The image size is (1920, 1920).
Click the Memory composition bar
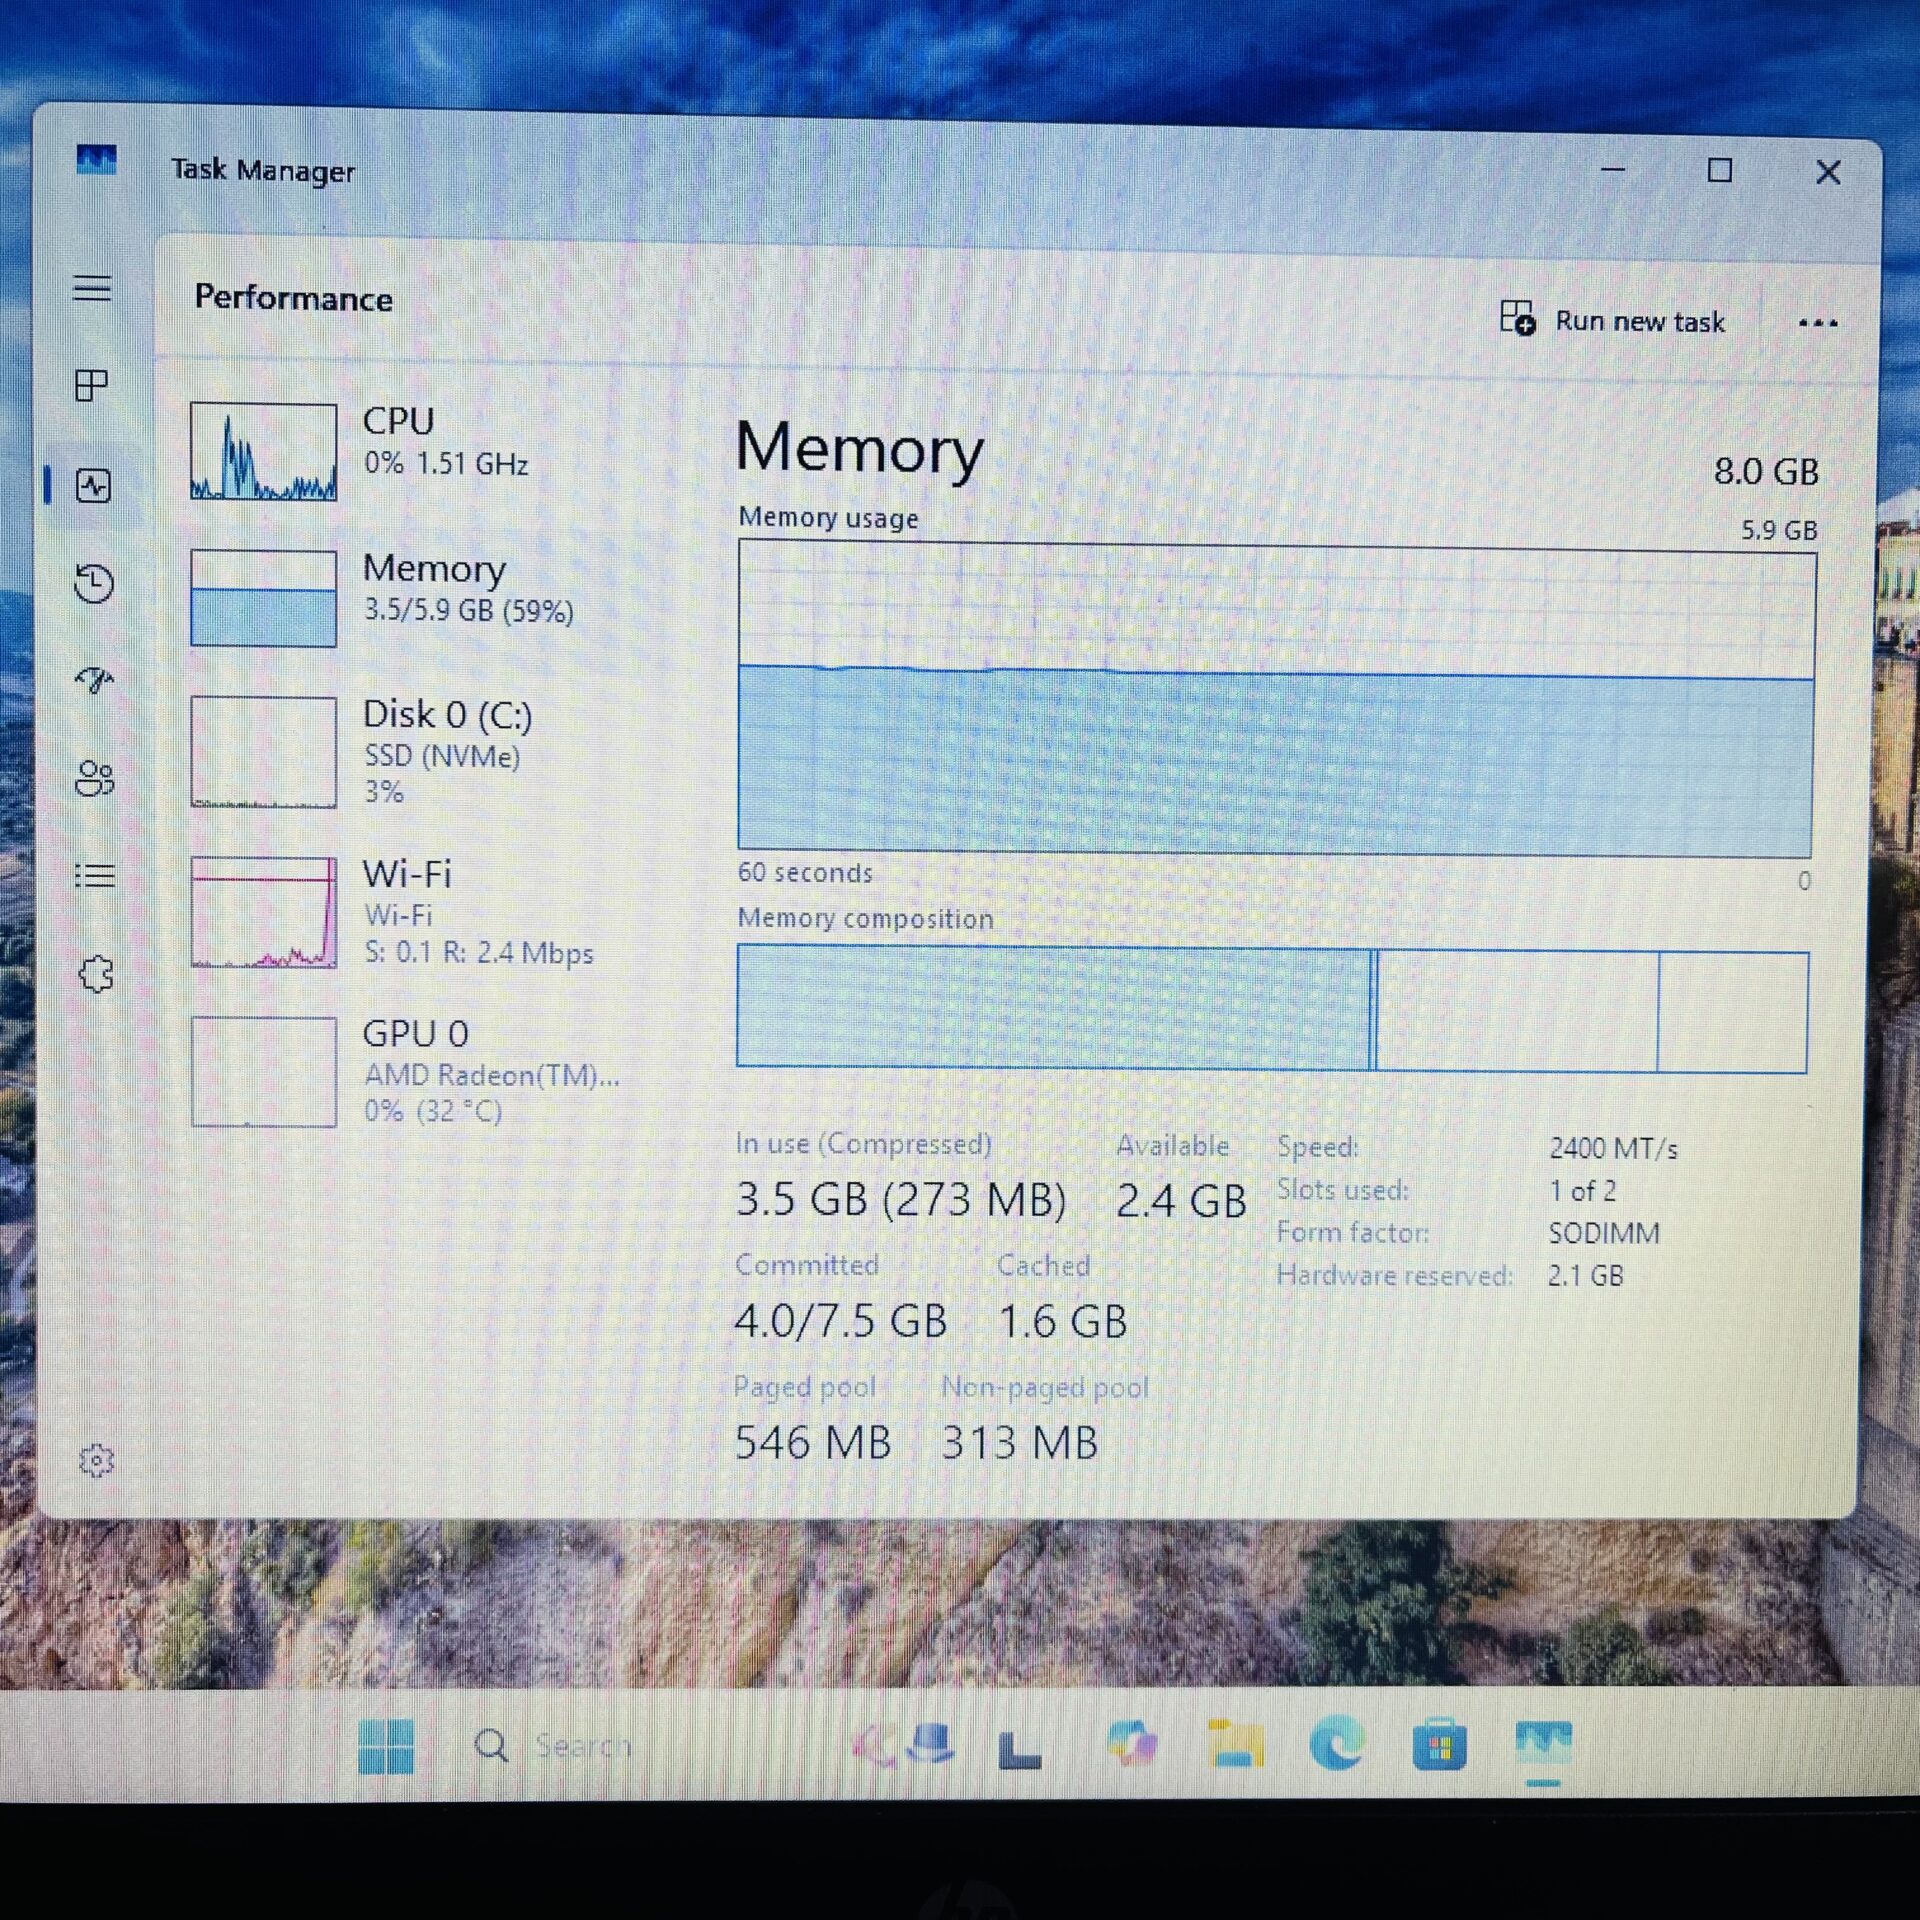click(x=1272, y=1010)
